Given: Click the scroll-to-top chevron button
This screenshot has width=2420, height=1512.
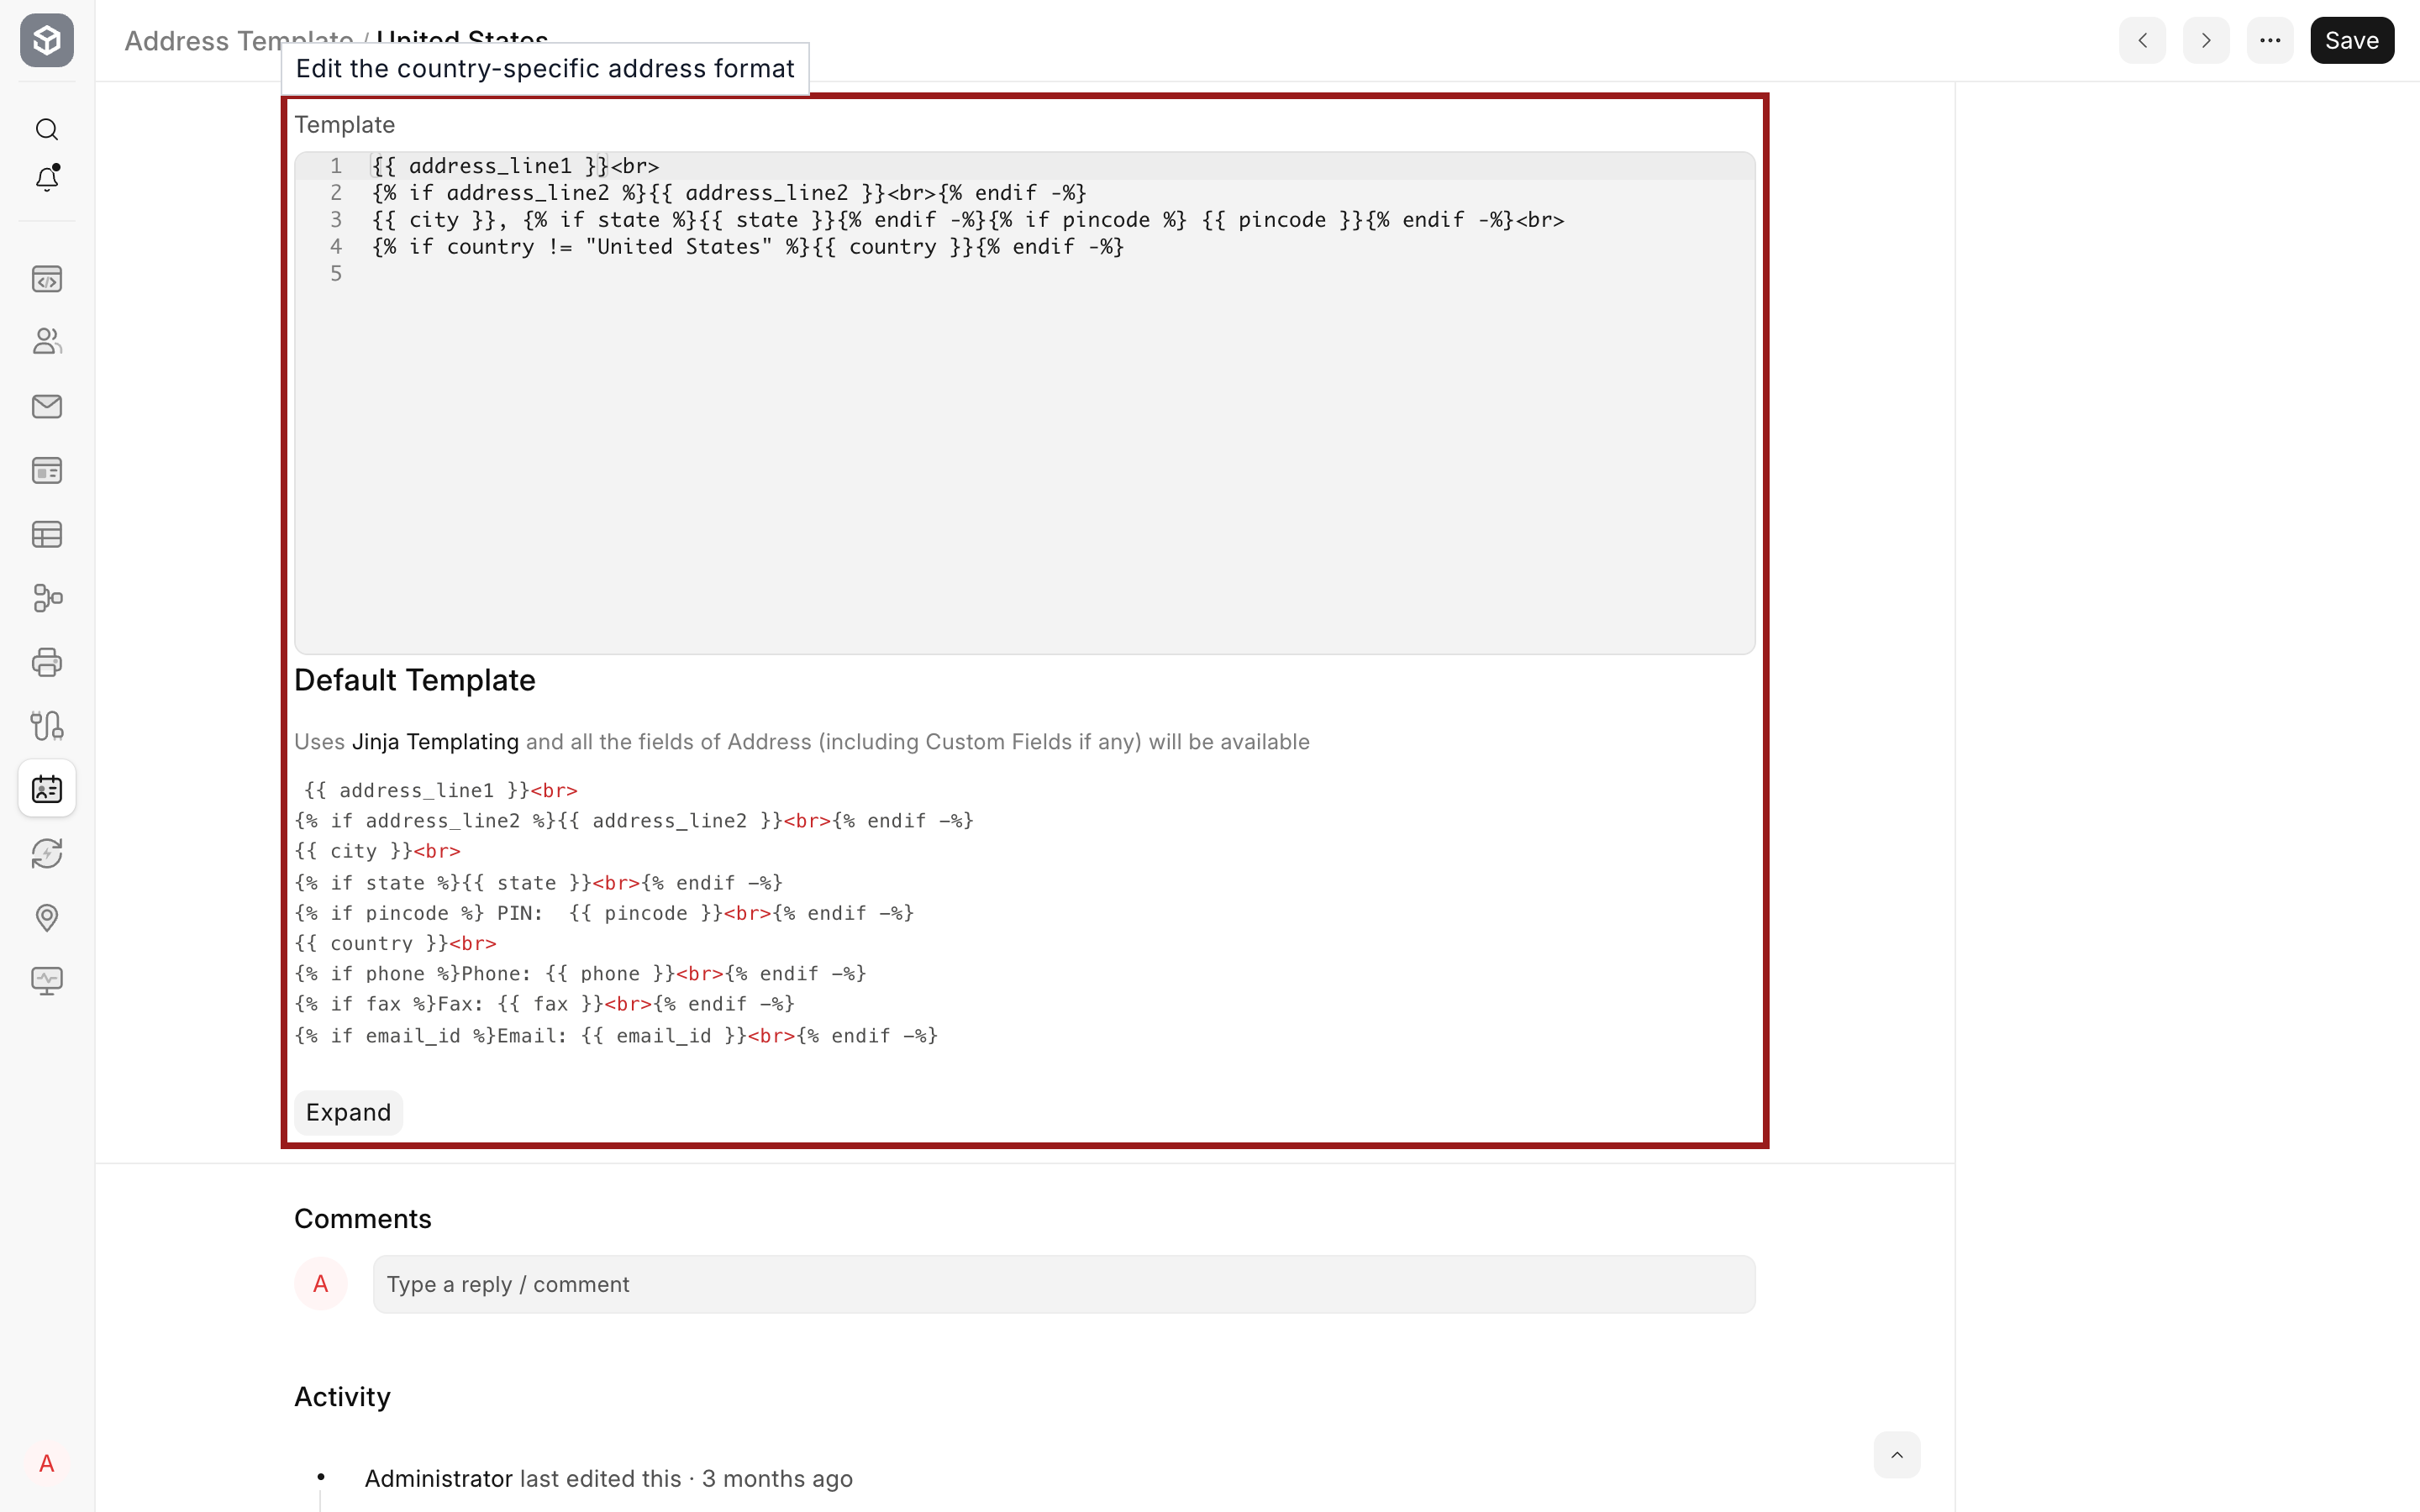Looking at the screenshot, I should [x=1897, y=1455].
